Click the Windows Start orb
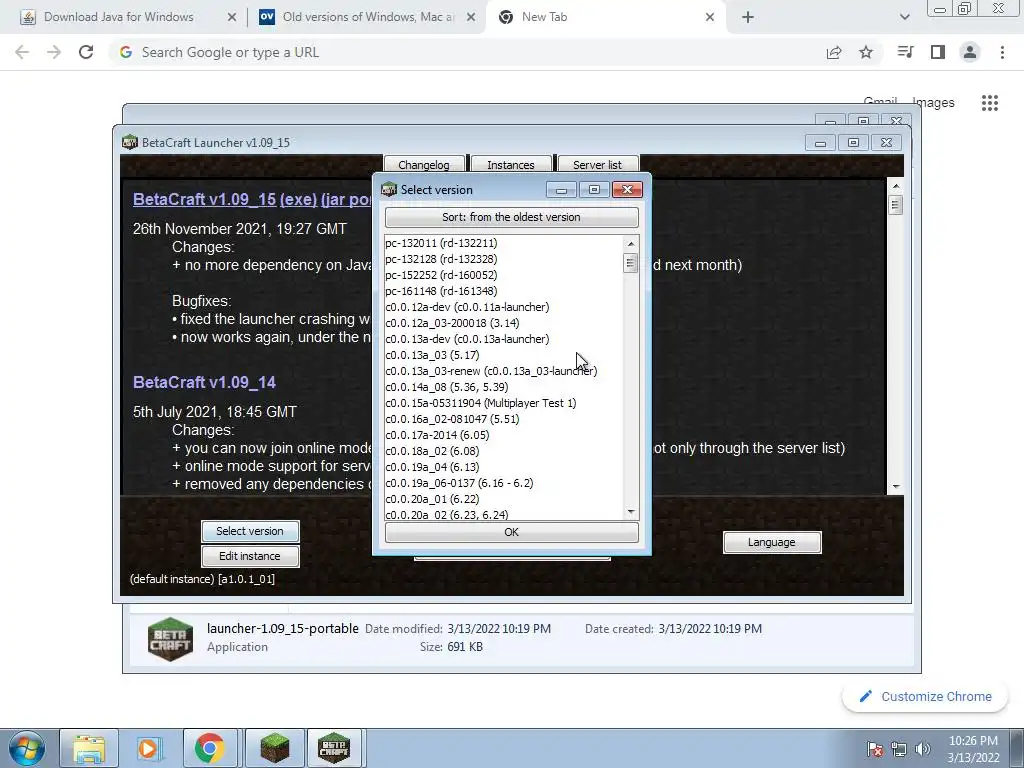 pyautogui.click(x=27, y=748)
